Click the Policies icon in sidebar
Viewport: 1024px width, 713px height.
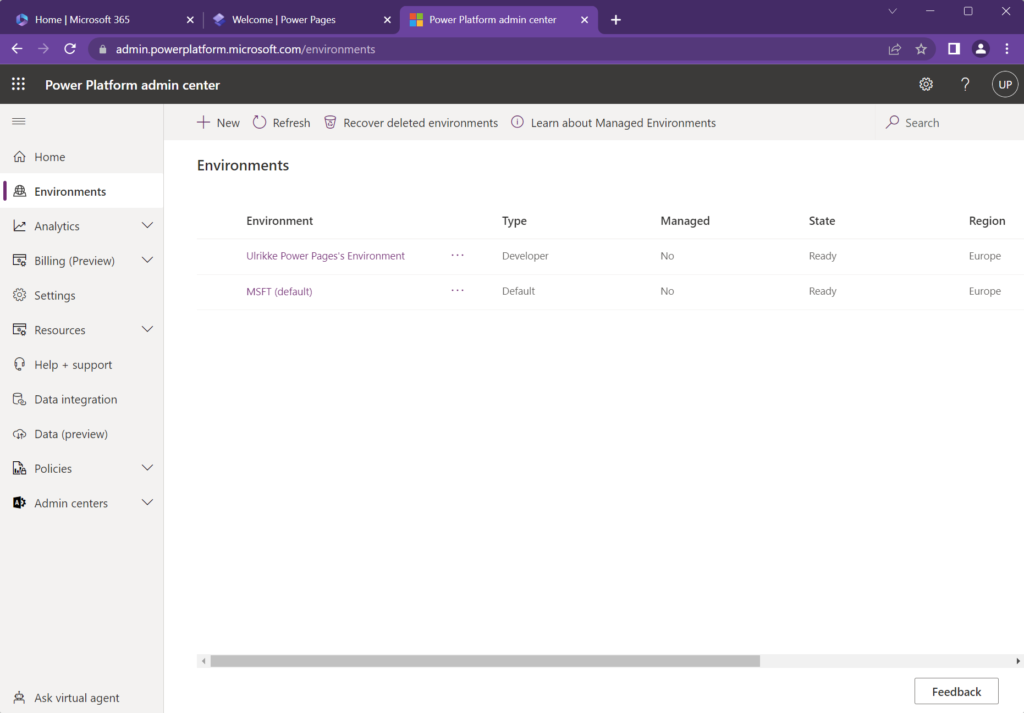(x=20, y=468)
